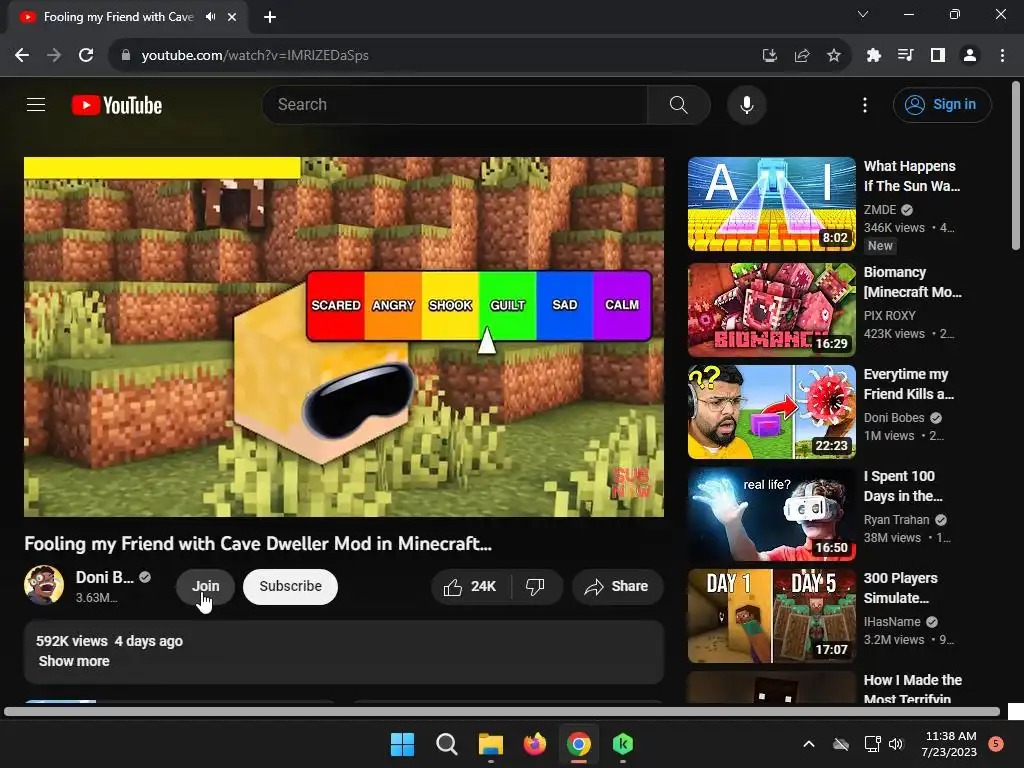Viewport: 1024px width, 768px height.
Task: Click the '300 Players Simulate...' title
Action: click(x=901, y=588)
